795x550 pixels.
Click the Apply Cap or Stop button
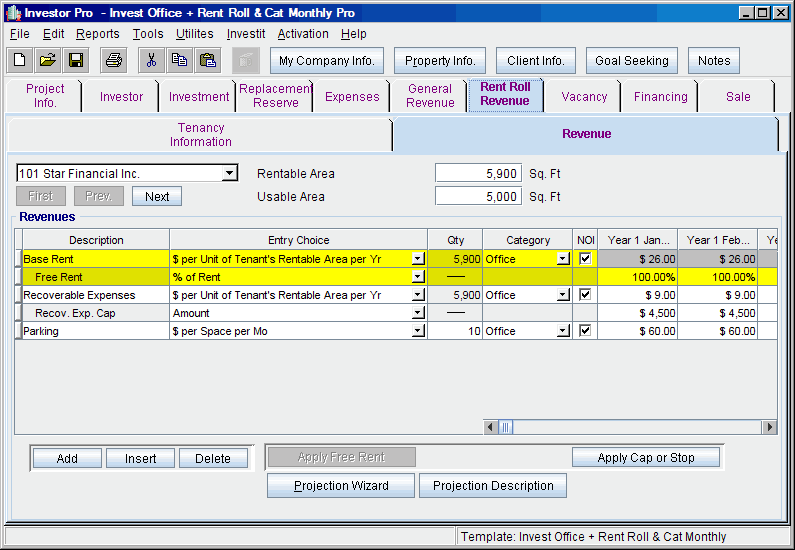click(x=645, y=457)
